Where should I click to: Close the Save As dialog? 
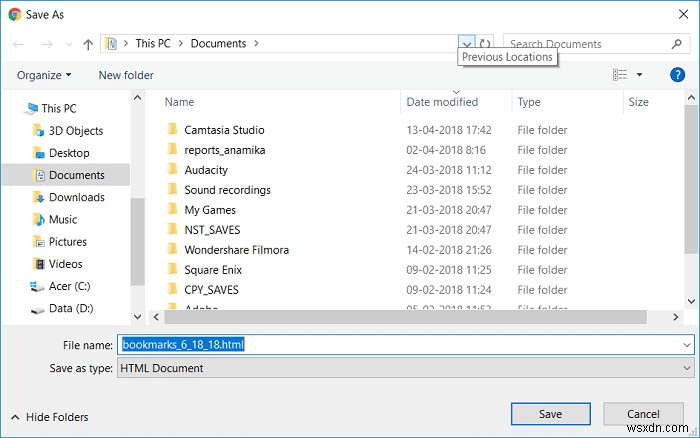pyautogui.click(x=683, y=14)
